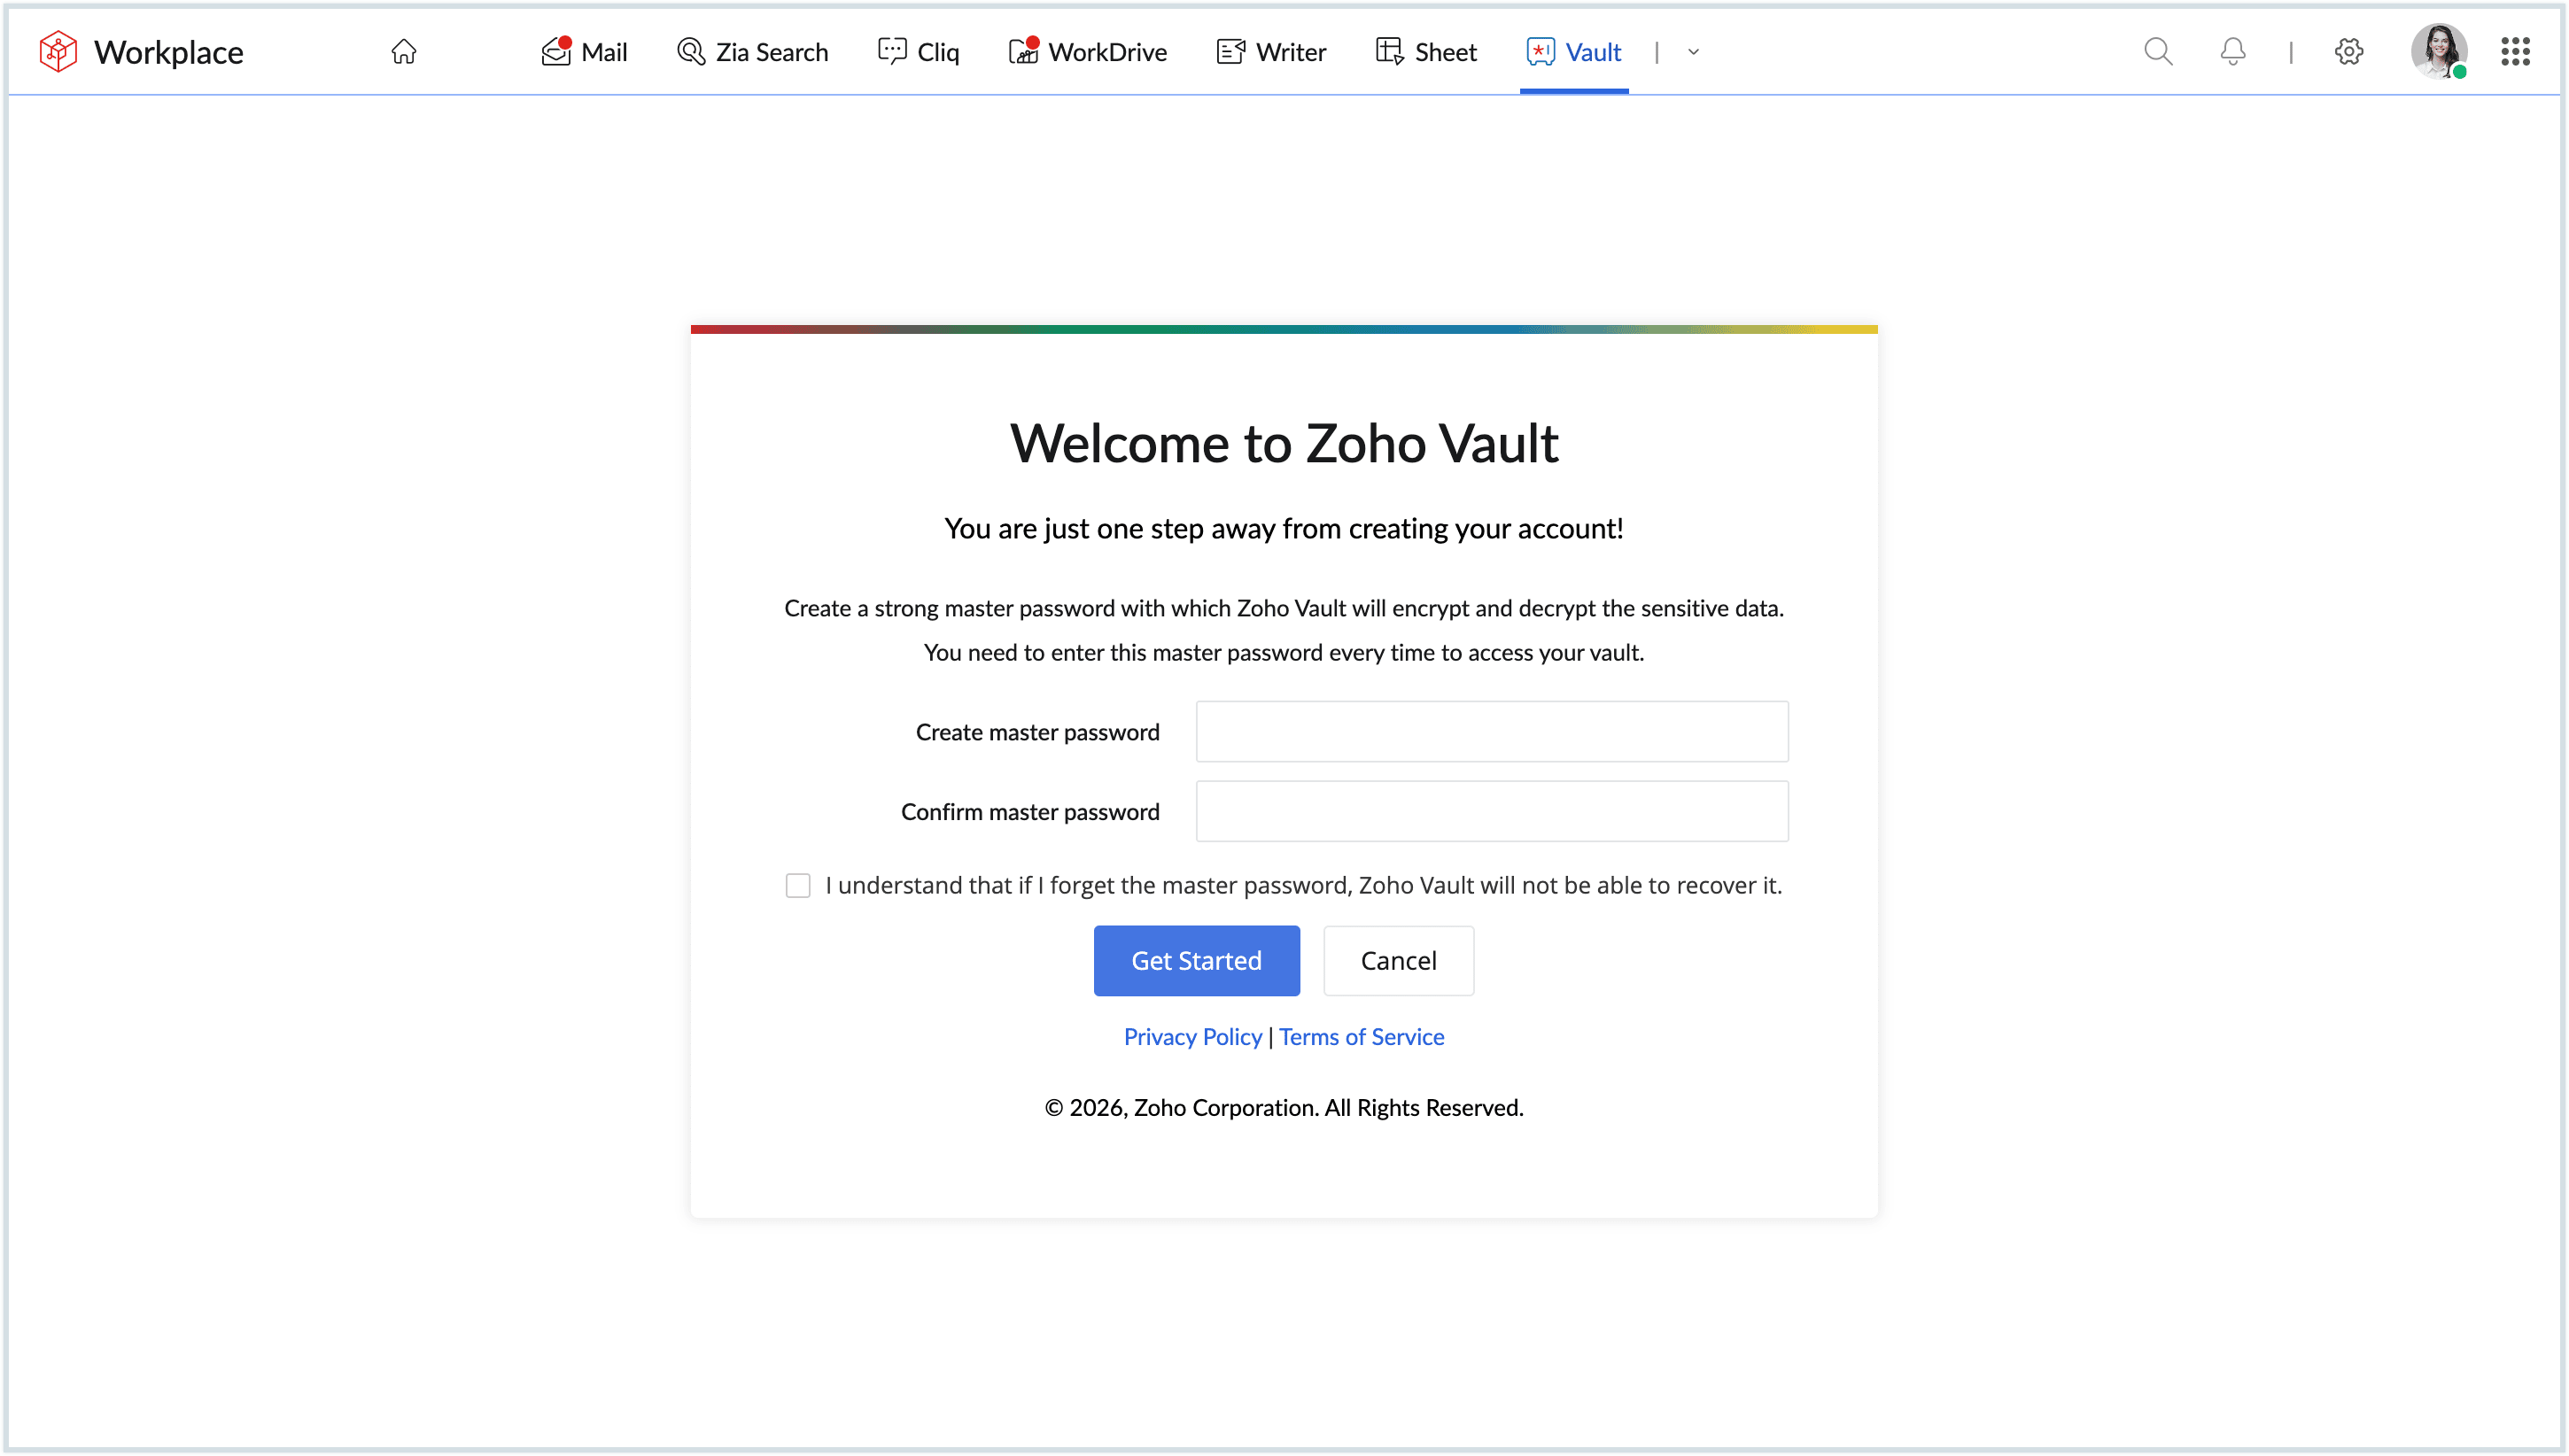Image resolution: width=2569 pixels, height=1456 pixels.
Task: Click the Cancel button
Action: 1398,960
